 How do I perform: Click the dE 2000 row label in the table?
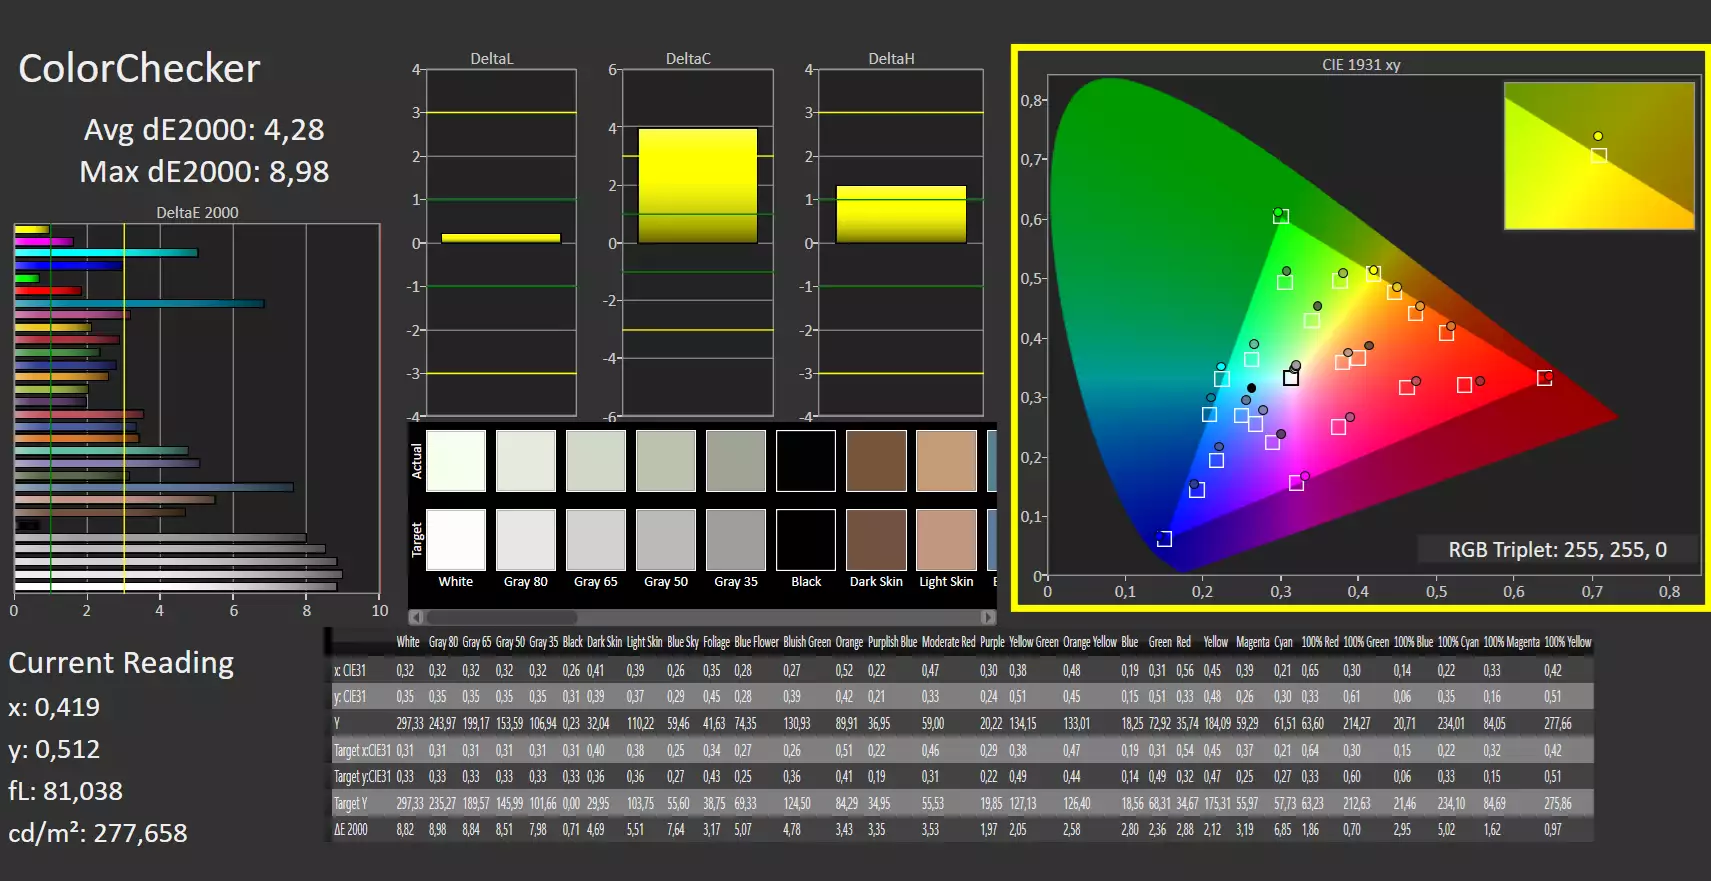[351, 829]
